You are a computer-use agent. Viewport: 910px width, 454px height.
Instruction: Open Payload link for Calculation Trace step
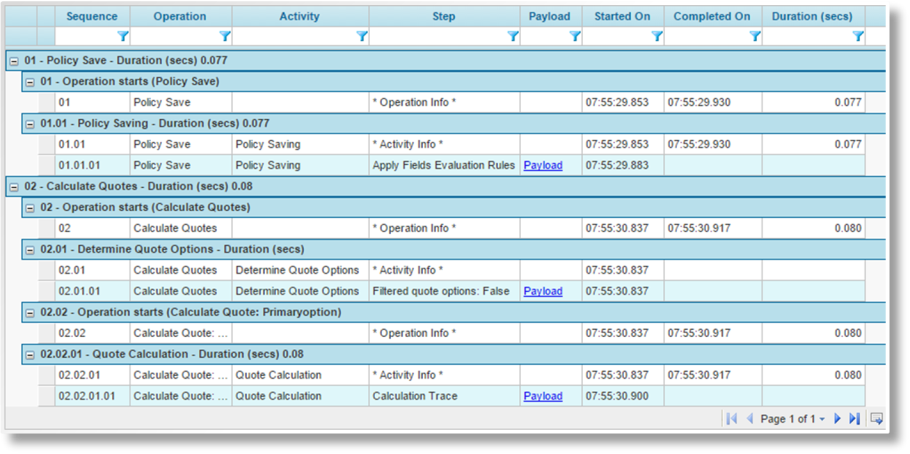(x=543, y=396)
